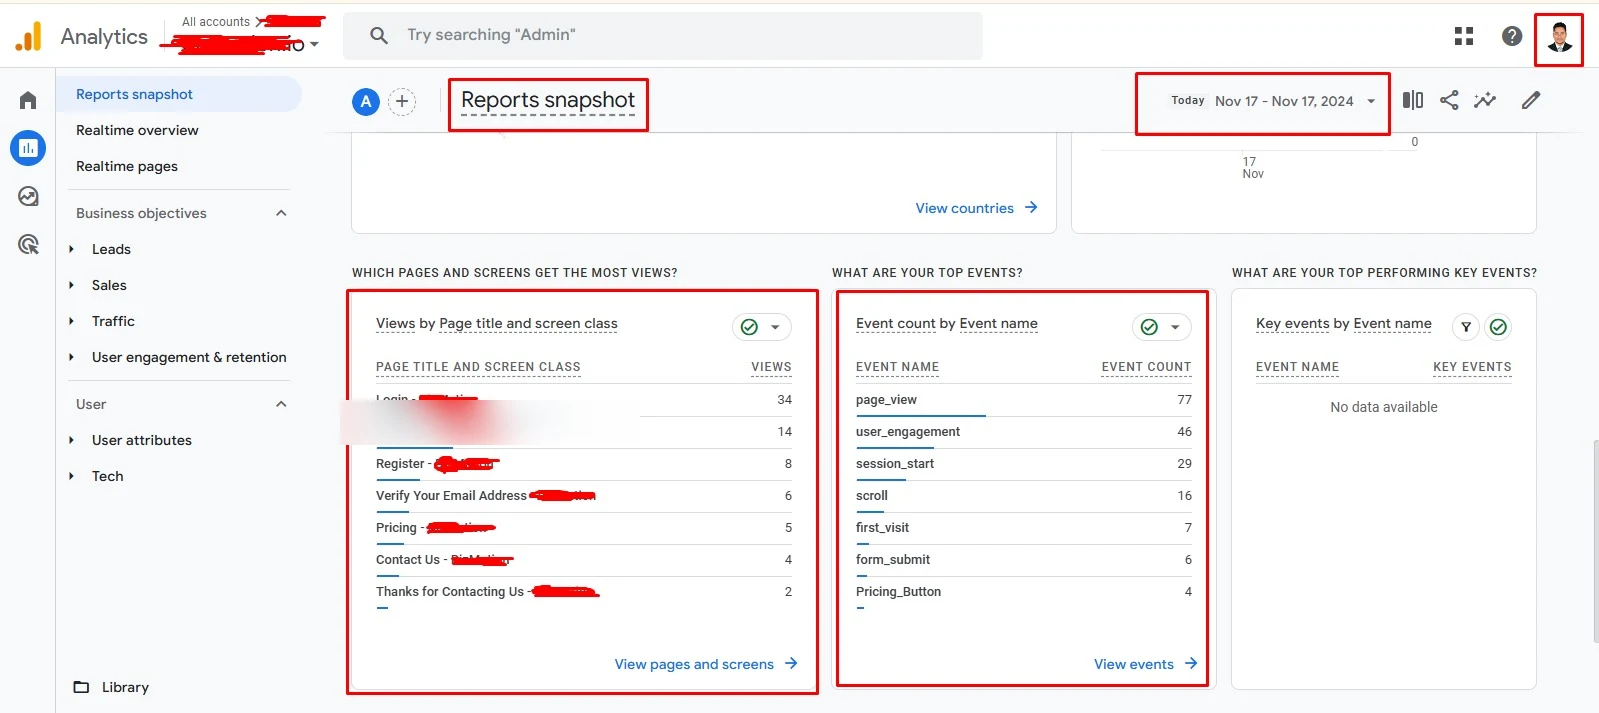1599x713 pixels.
Task: Click the Library folder icon
Action: pyautogui.click(x=82, y=687)
